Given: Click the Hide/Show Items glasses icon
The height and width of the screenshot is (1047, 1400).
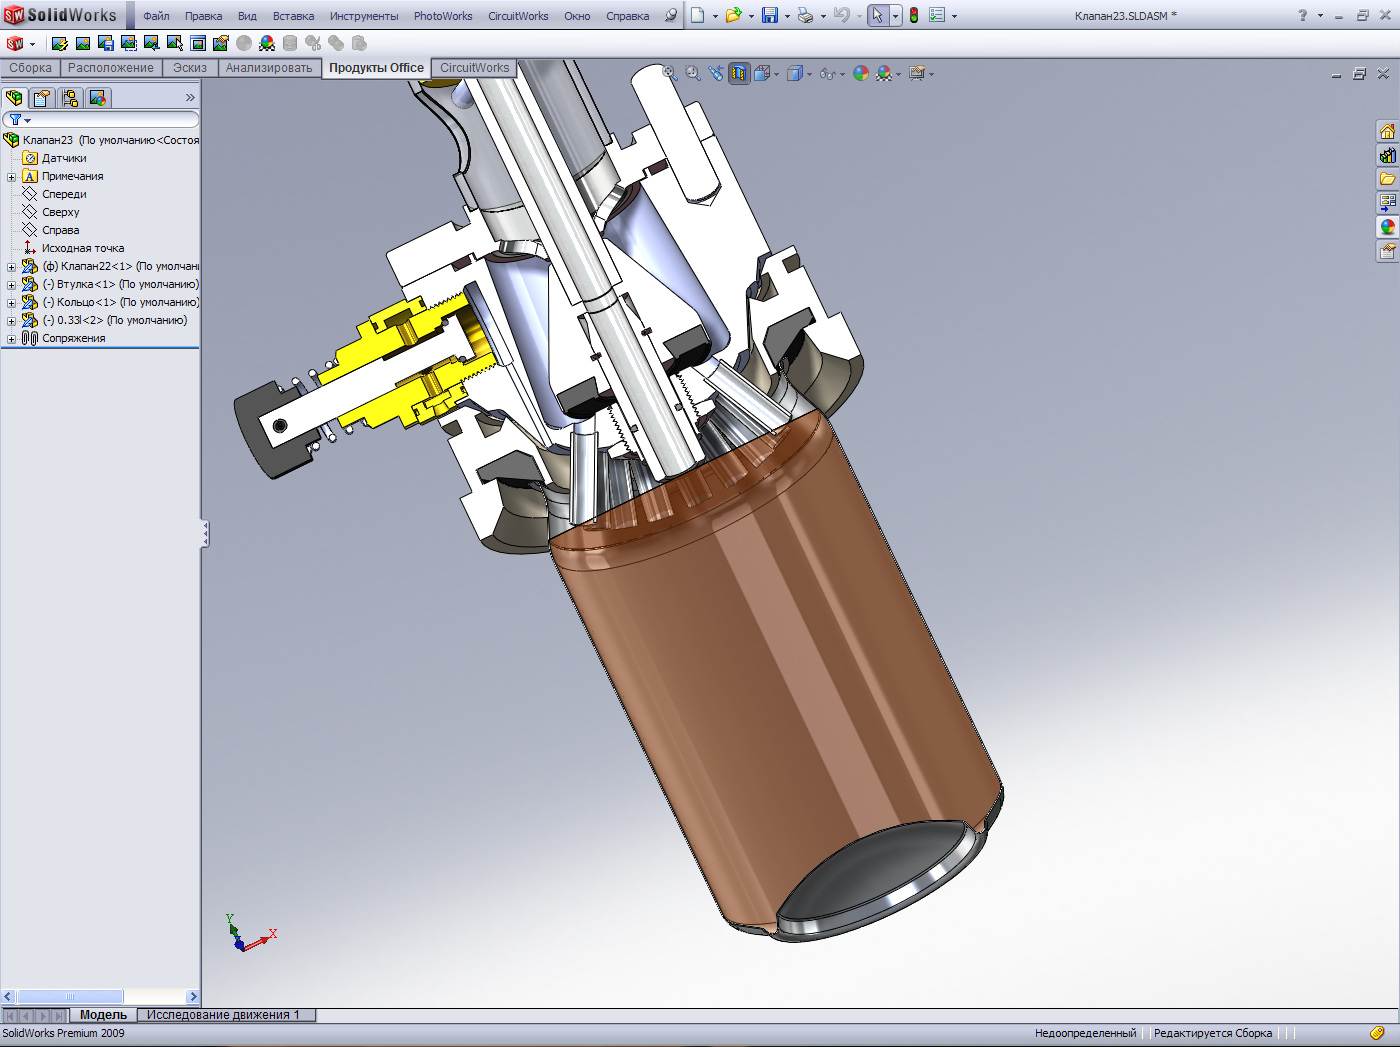Looking at the screenshot, I should point(826,73).
